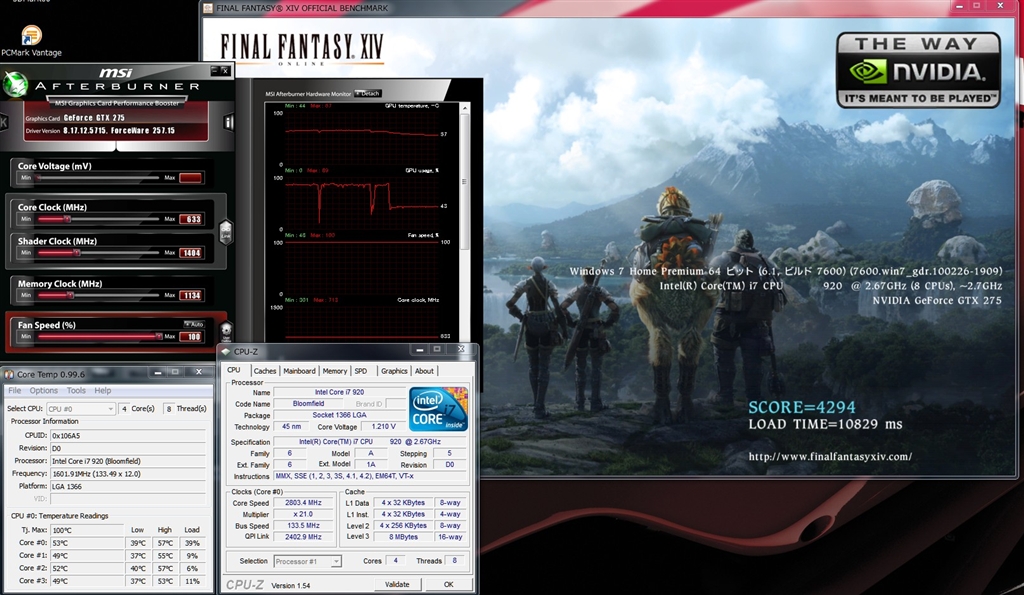Click the GPU temperature graph in monitor
Image resolution: width=1024 pixels, height=595 pixels.
click(x=362, y=137)
